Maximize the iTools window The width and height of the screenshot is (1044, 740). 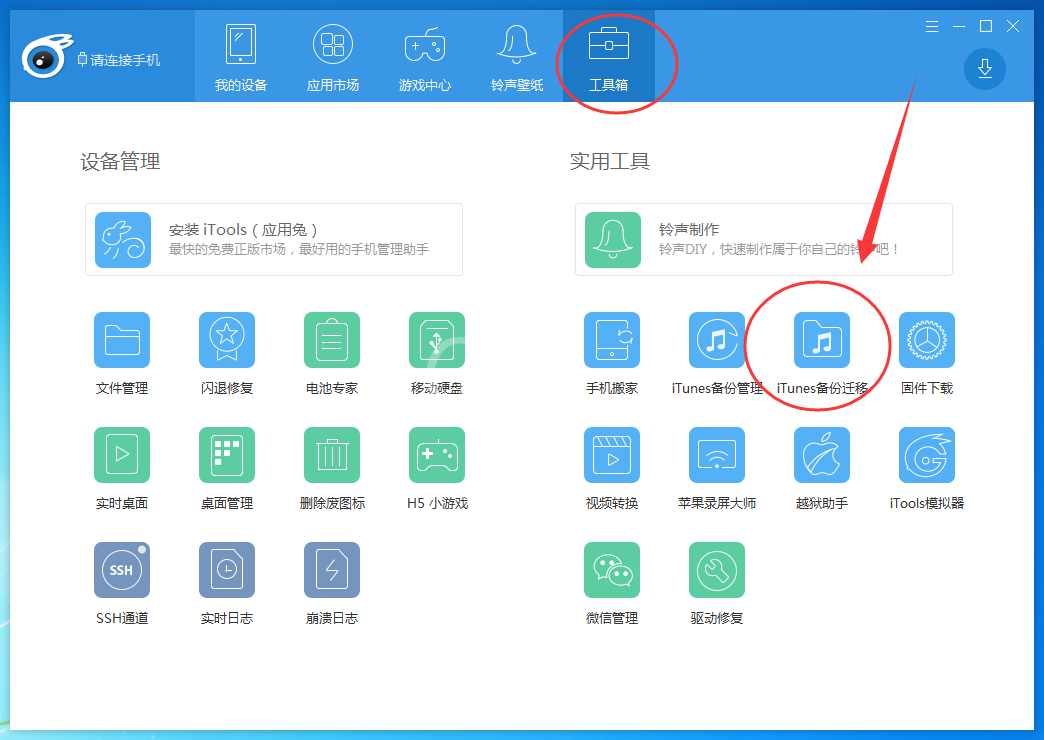point(986,26)
